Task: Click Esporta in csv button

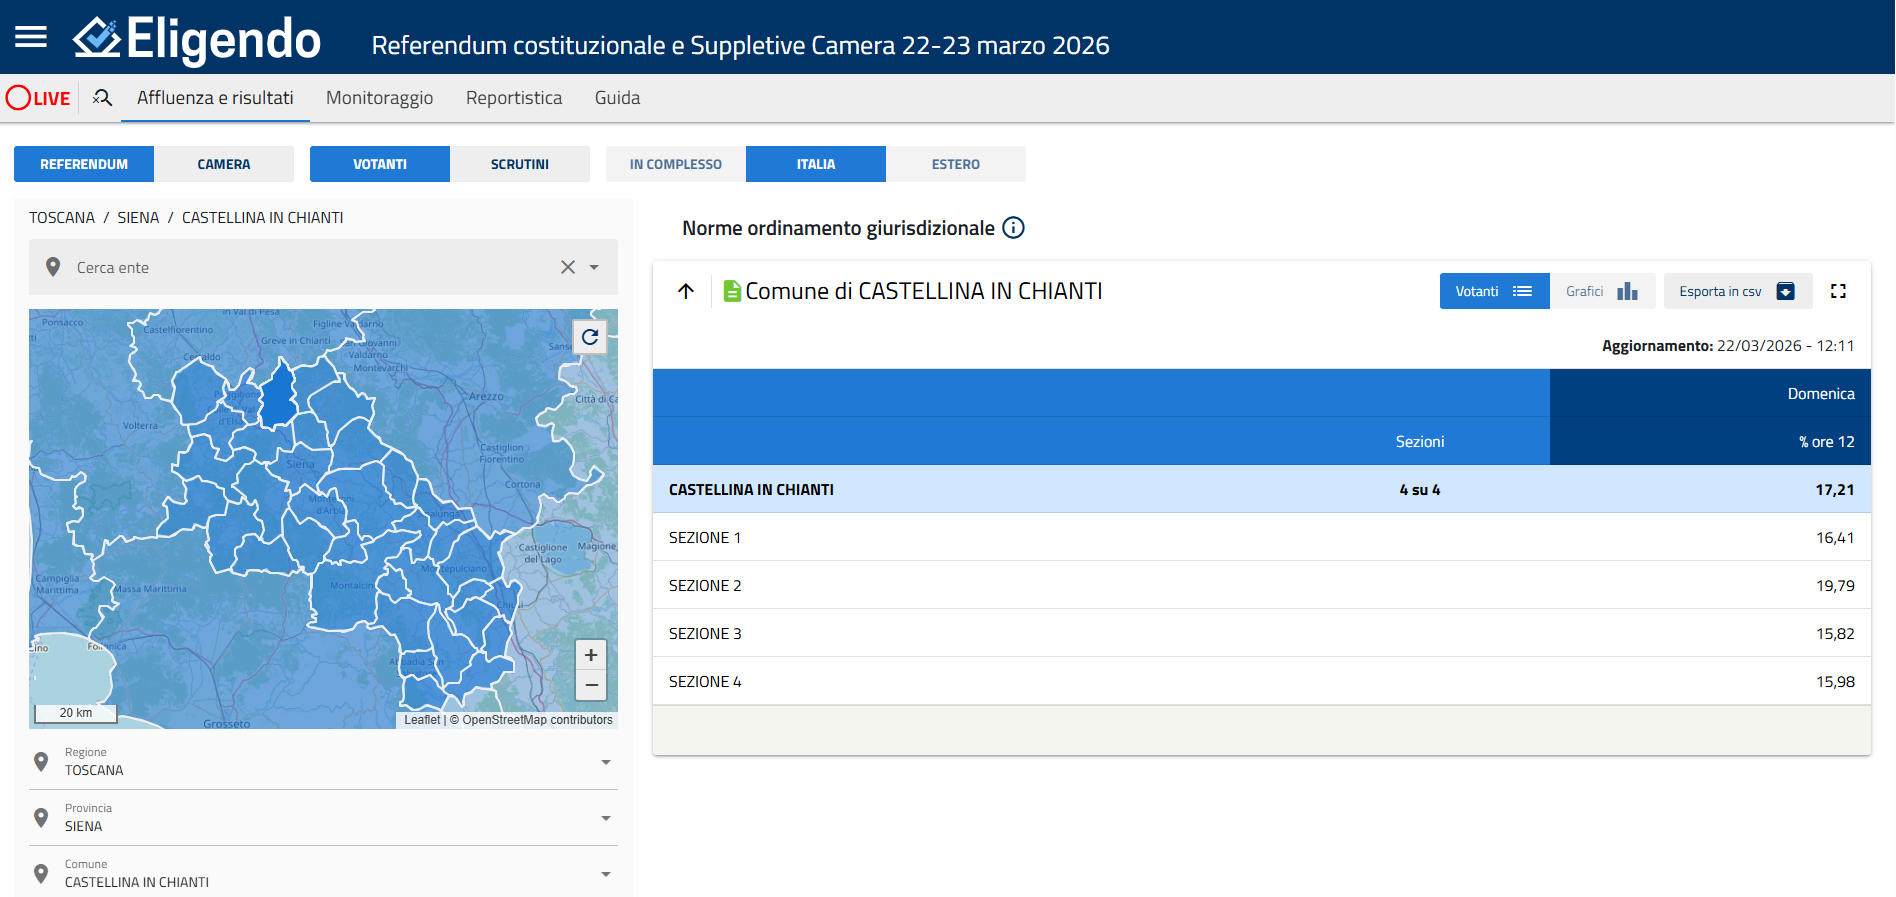Action: click(x=1737, y=291)
